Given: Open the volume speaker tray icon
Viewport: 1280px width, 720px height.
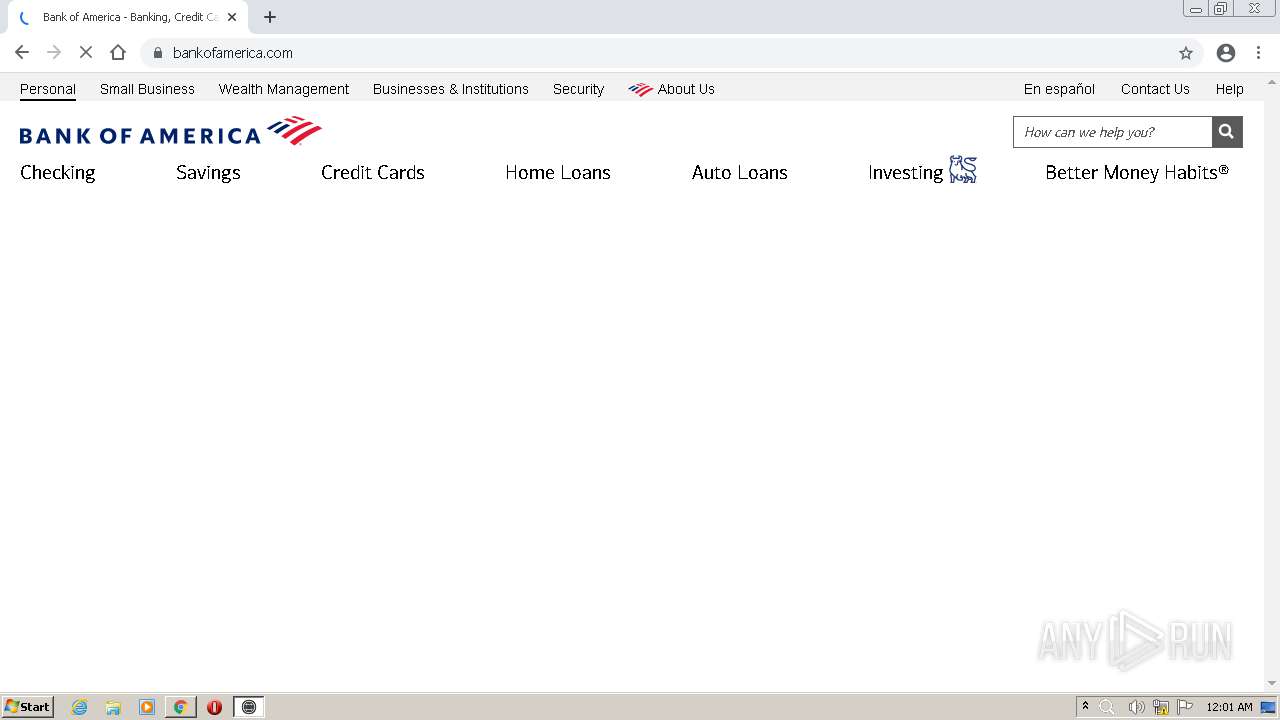Looking at the screenshot, I should click(1135, 707).
